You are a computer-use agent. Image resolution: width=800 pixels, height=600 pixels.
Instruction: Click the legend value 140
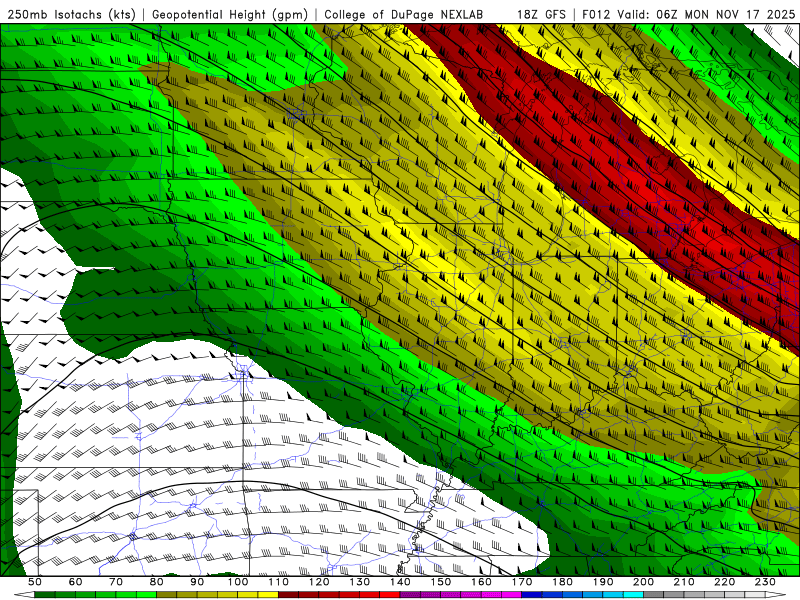point(400,582)
